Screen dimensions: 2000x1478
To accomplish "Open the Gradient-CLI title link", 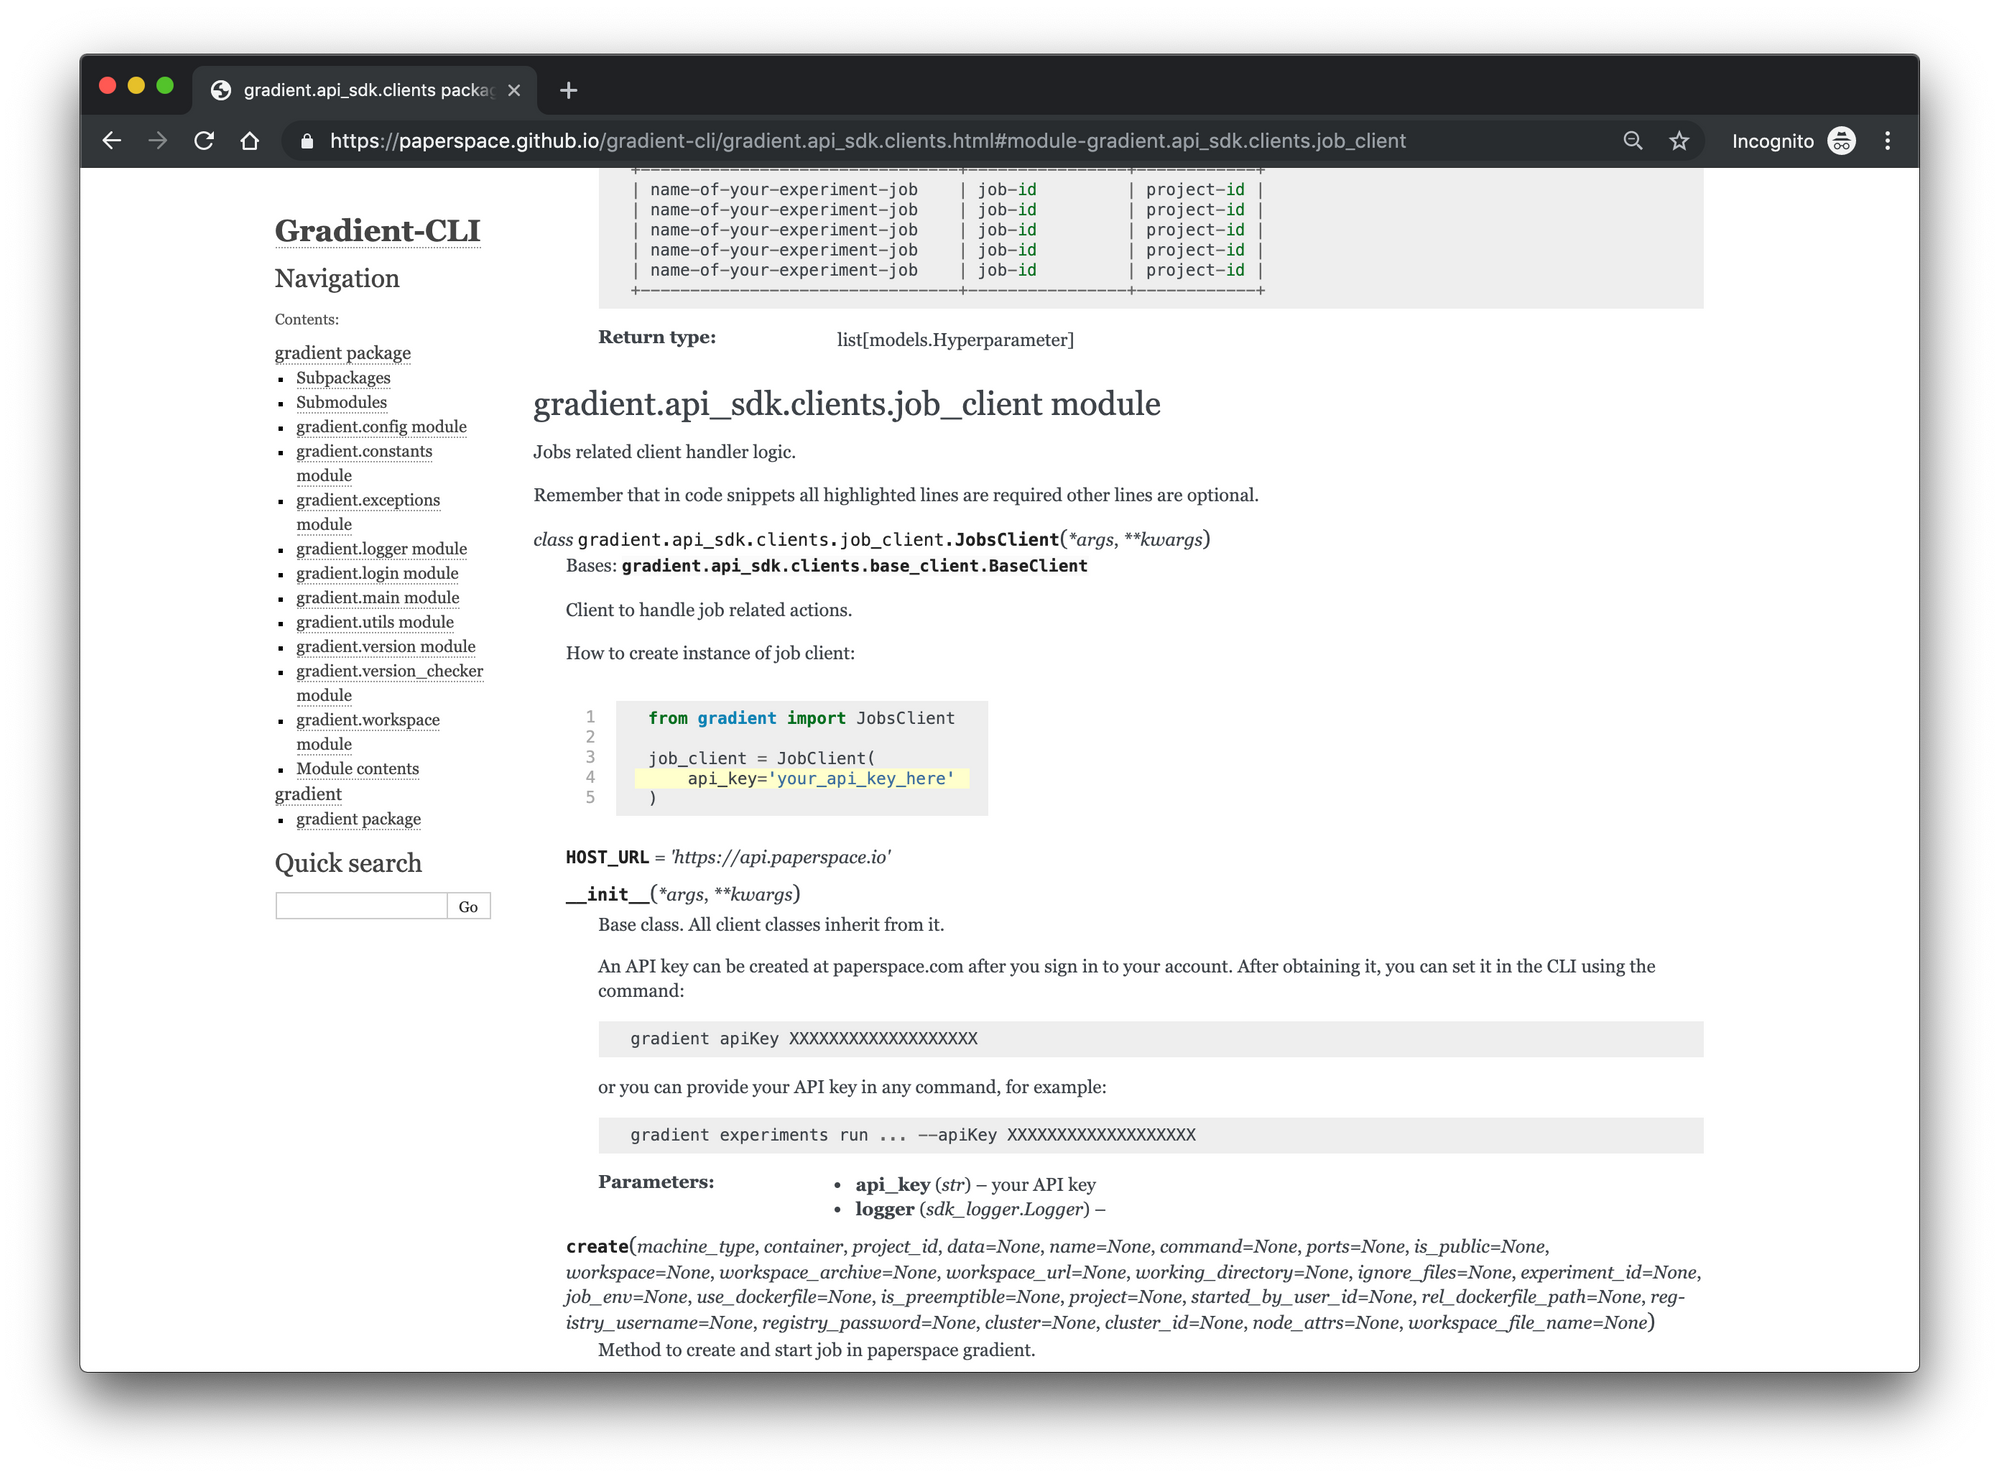I will [377, 231].
